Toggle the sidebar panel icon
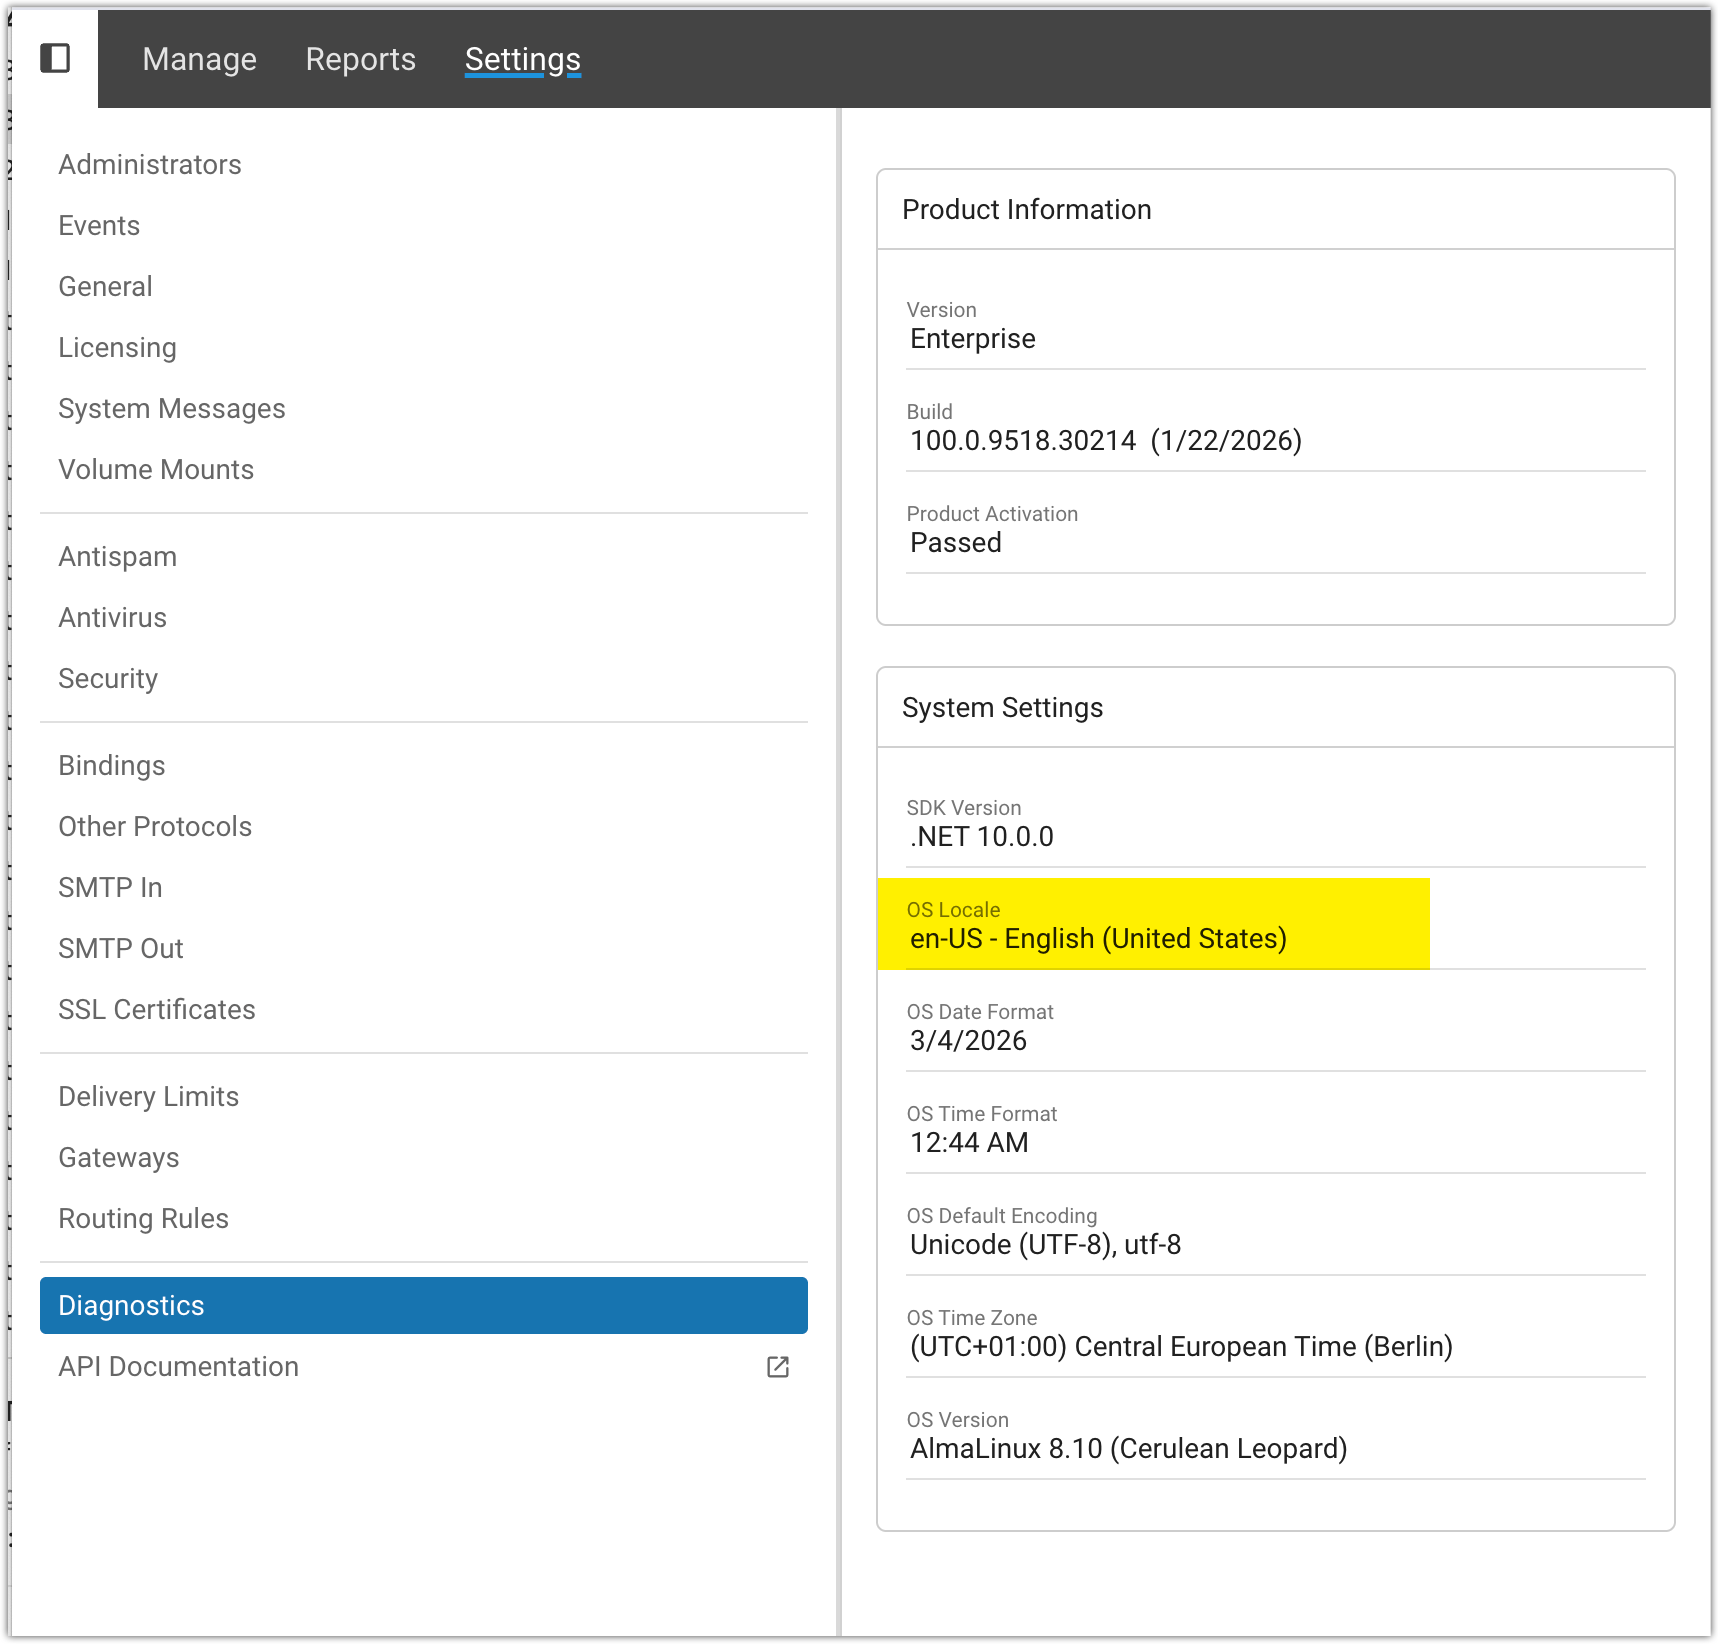This screenshot has height=1644, width=1718. [x=55, y=59]
